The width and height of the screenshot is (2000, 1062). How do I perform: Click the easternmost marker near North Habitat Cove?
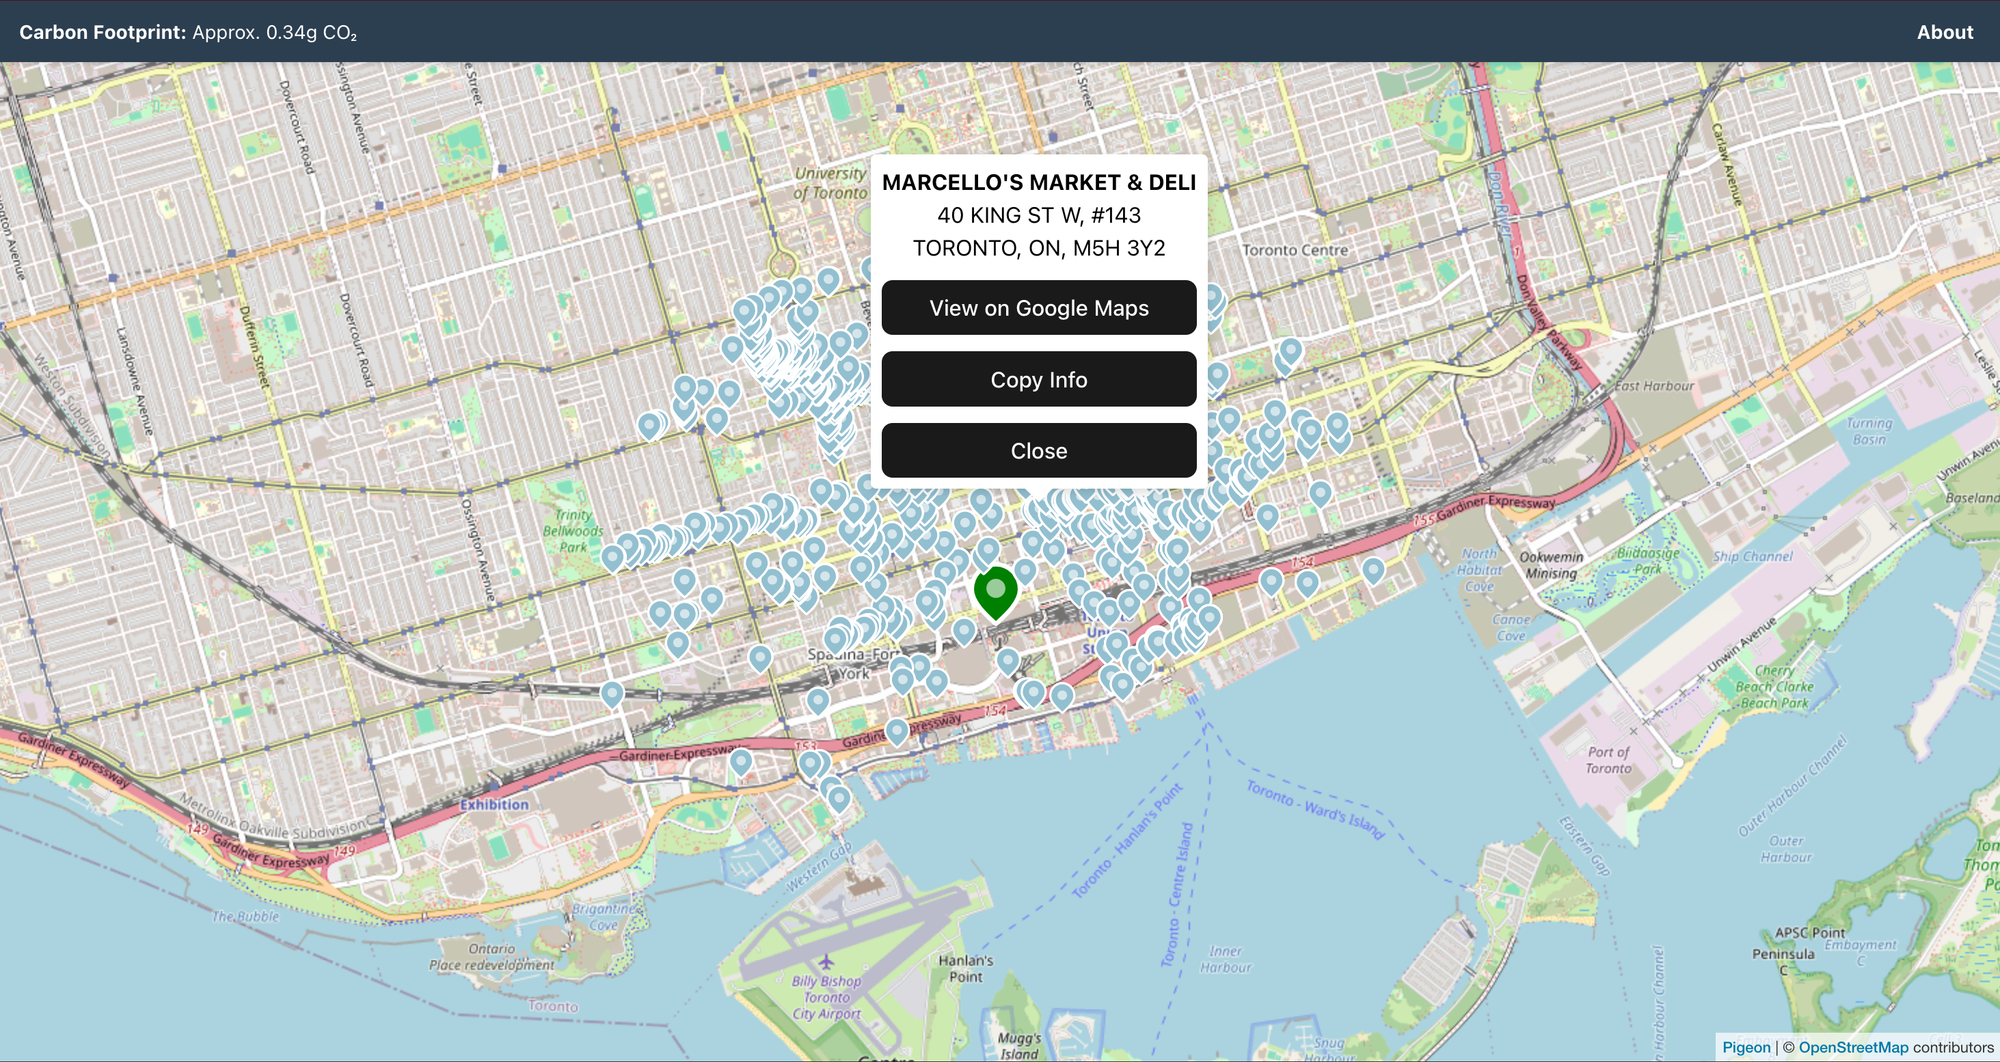point(1374,571)
